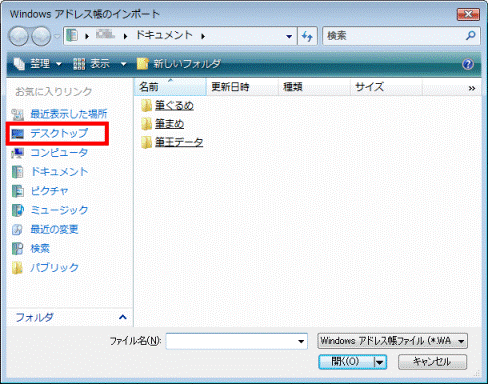Click the magnifying glass search icon

click(471, 35)
